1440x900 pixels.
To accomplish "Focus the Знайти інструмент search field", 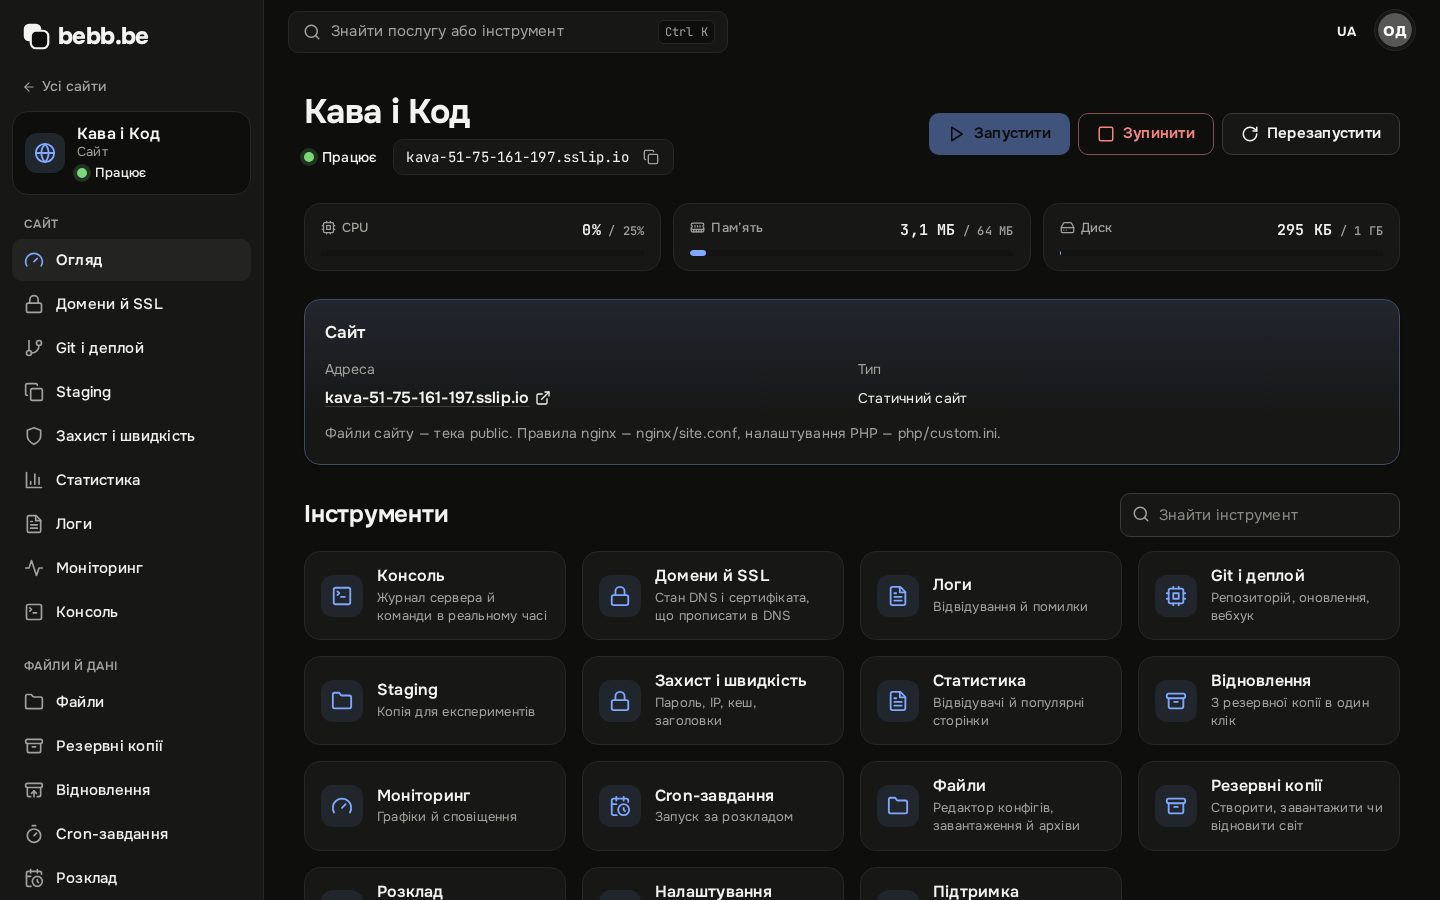I will [x=1260, y=515].
